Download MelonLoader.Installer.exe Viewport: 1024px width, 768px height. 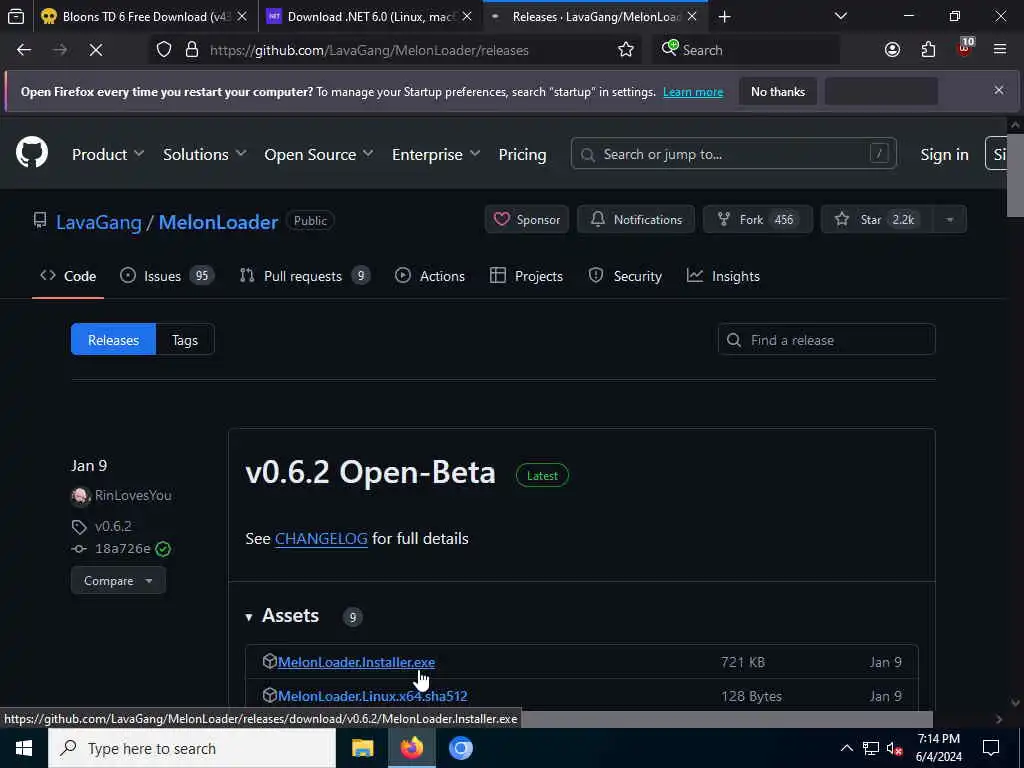(x=356, y=662)
